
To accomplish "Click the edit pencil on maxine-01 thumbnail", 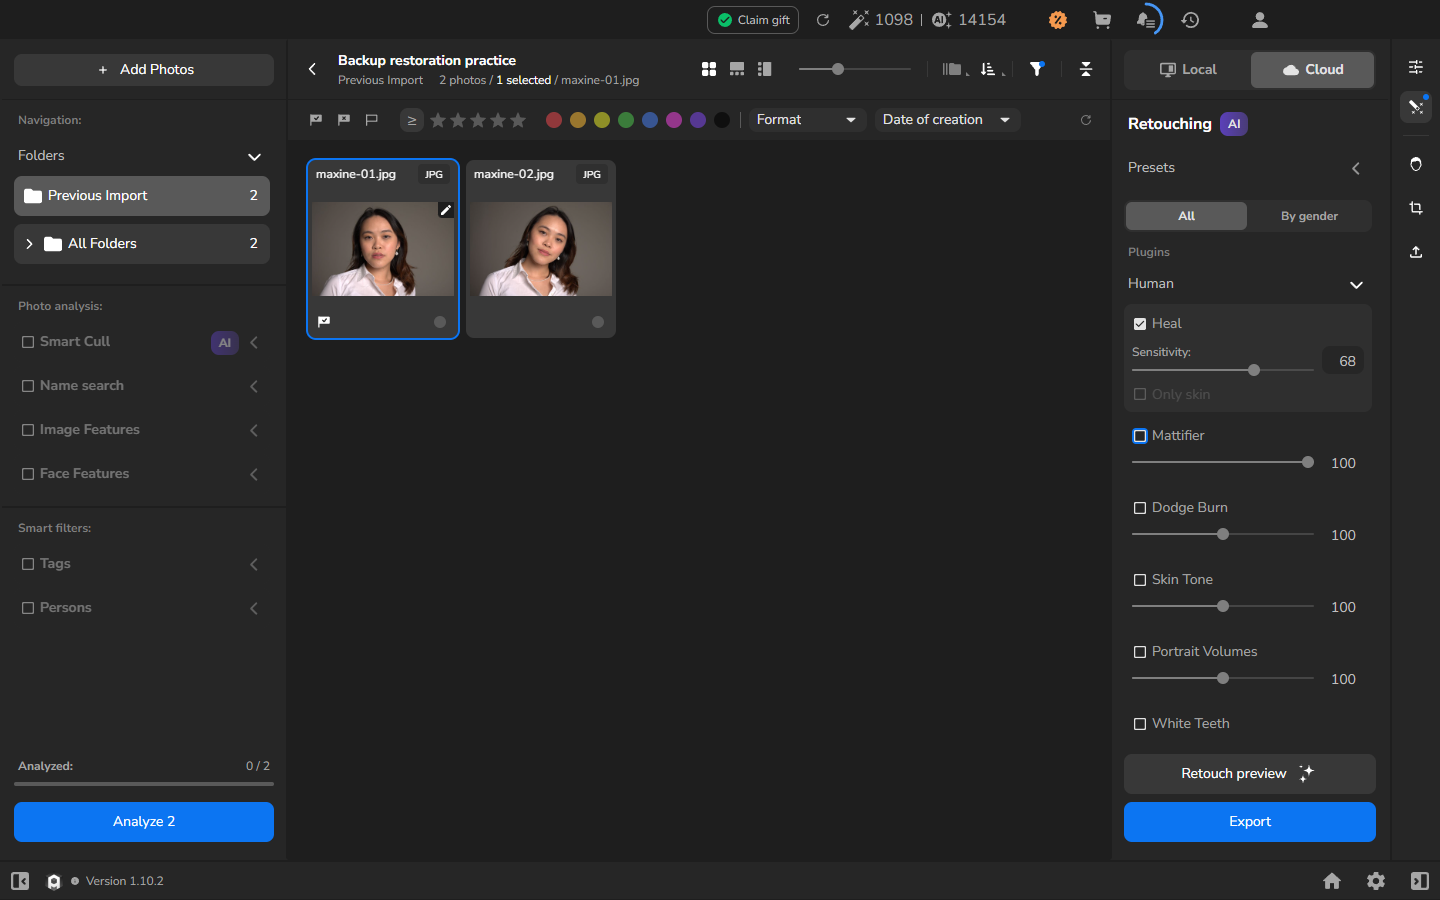I will point(446,210).
